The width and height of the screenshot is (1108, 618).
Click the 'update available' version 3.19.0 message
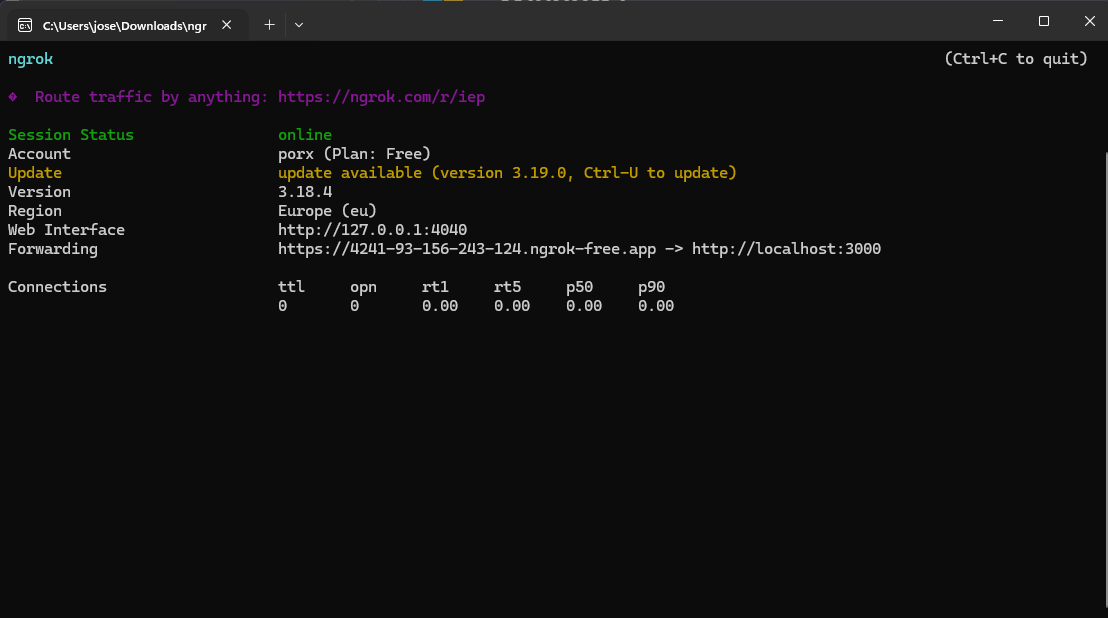[x=507, y=173]
